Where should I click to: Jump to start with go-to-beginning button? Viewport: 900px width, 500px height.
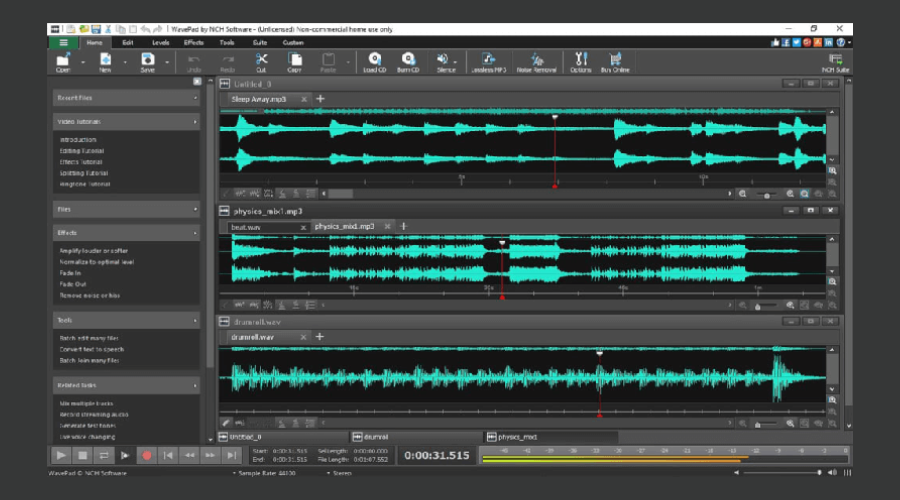coord(168,455)
